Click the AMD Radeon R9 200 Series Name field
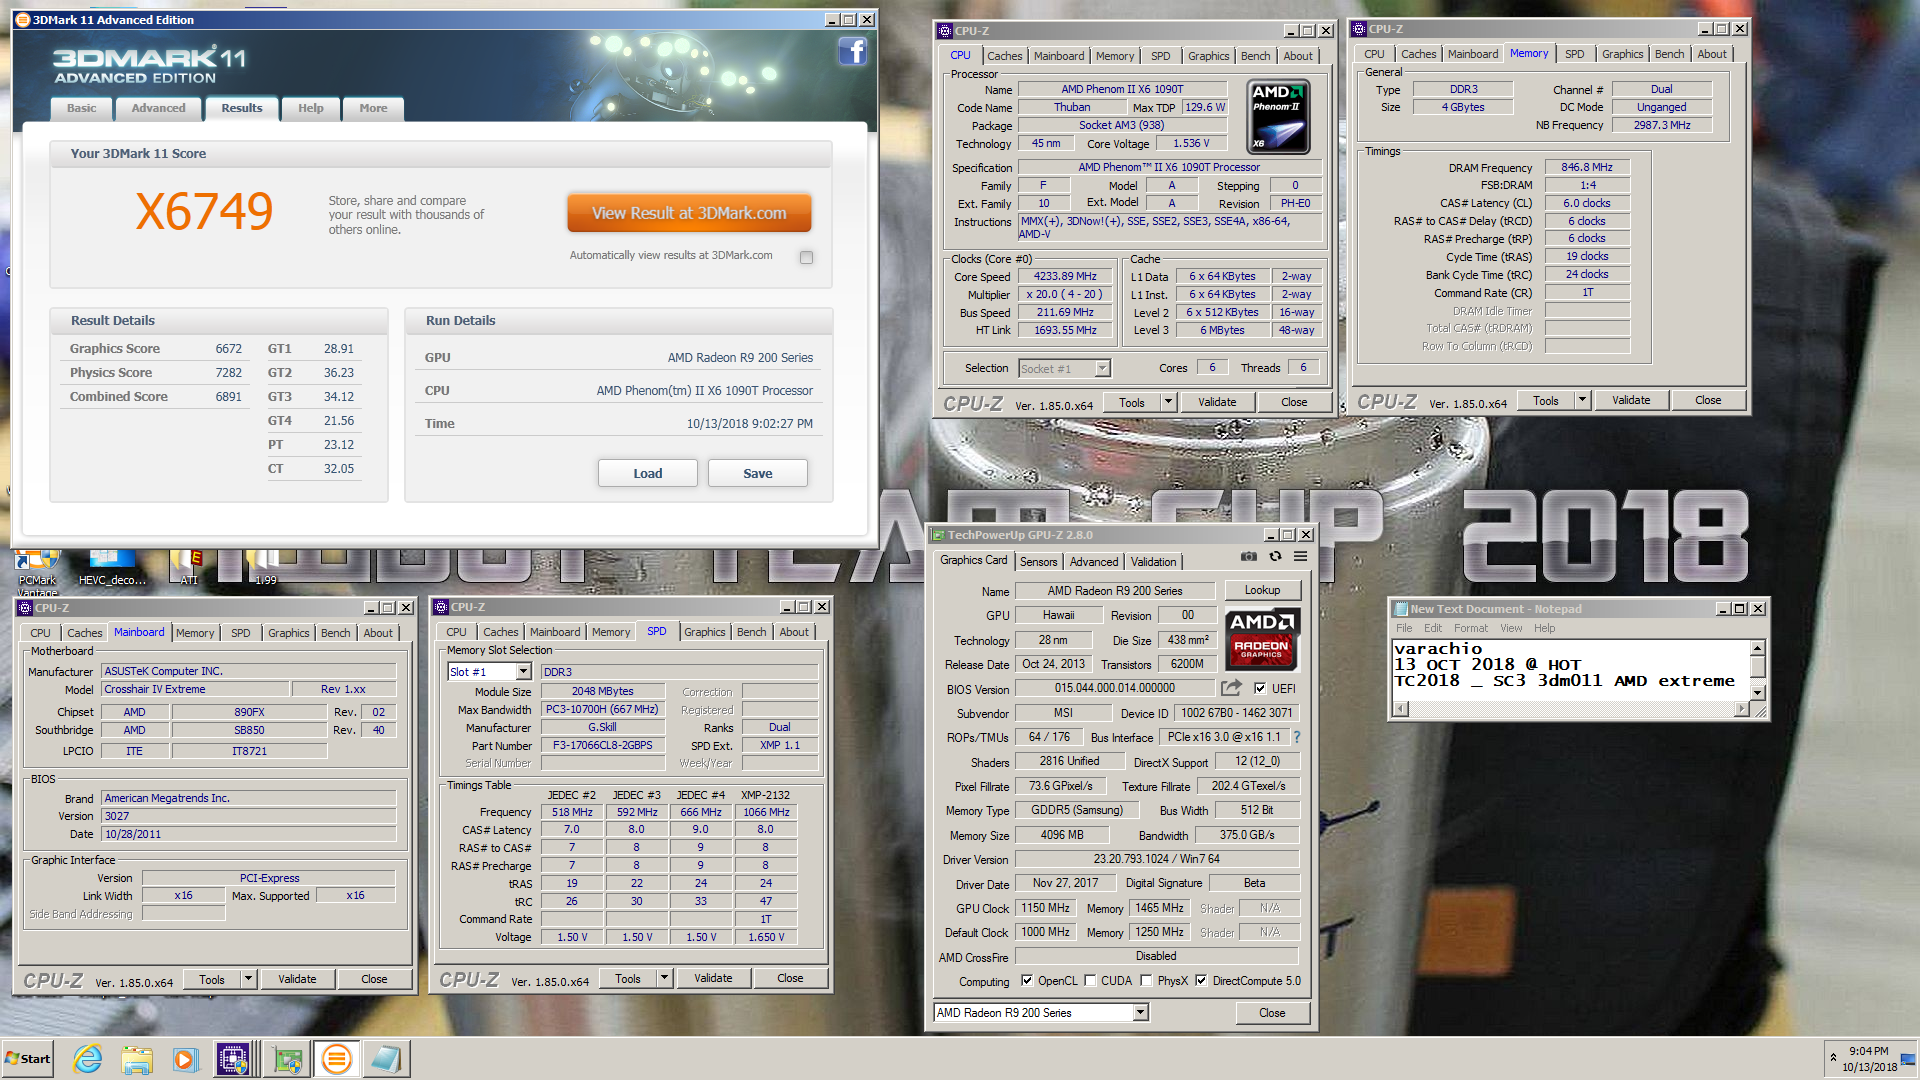This screenshot has width=1920, height=1080. tap(1114, 591)
